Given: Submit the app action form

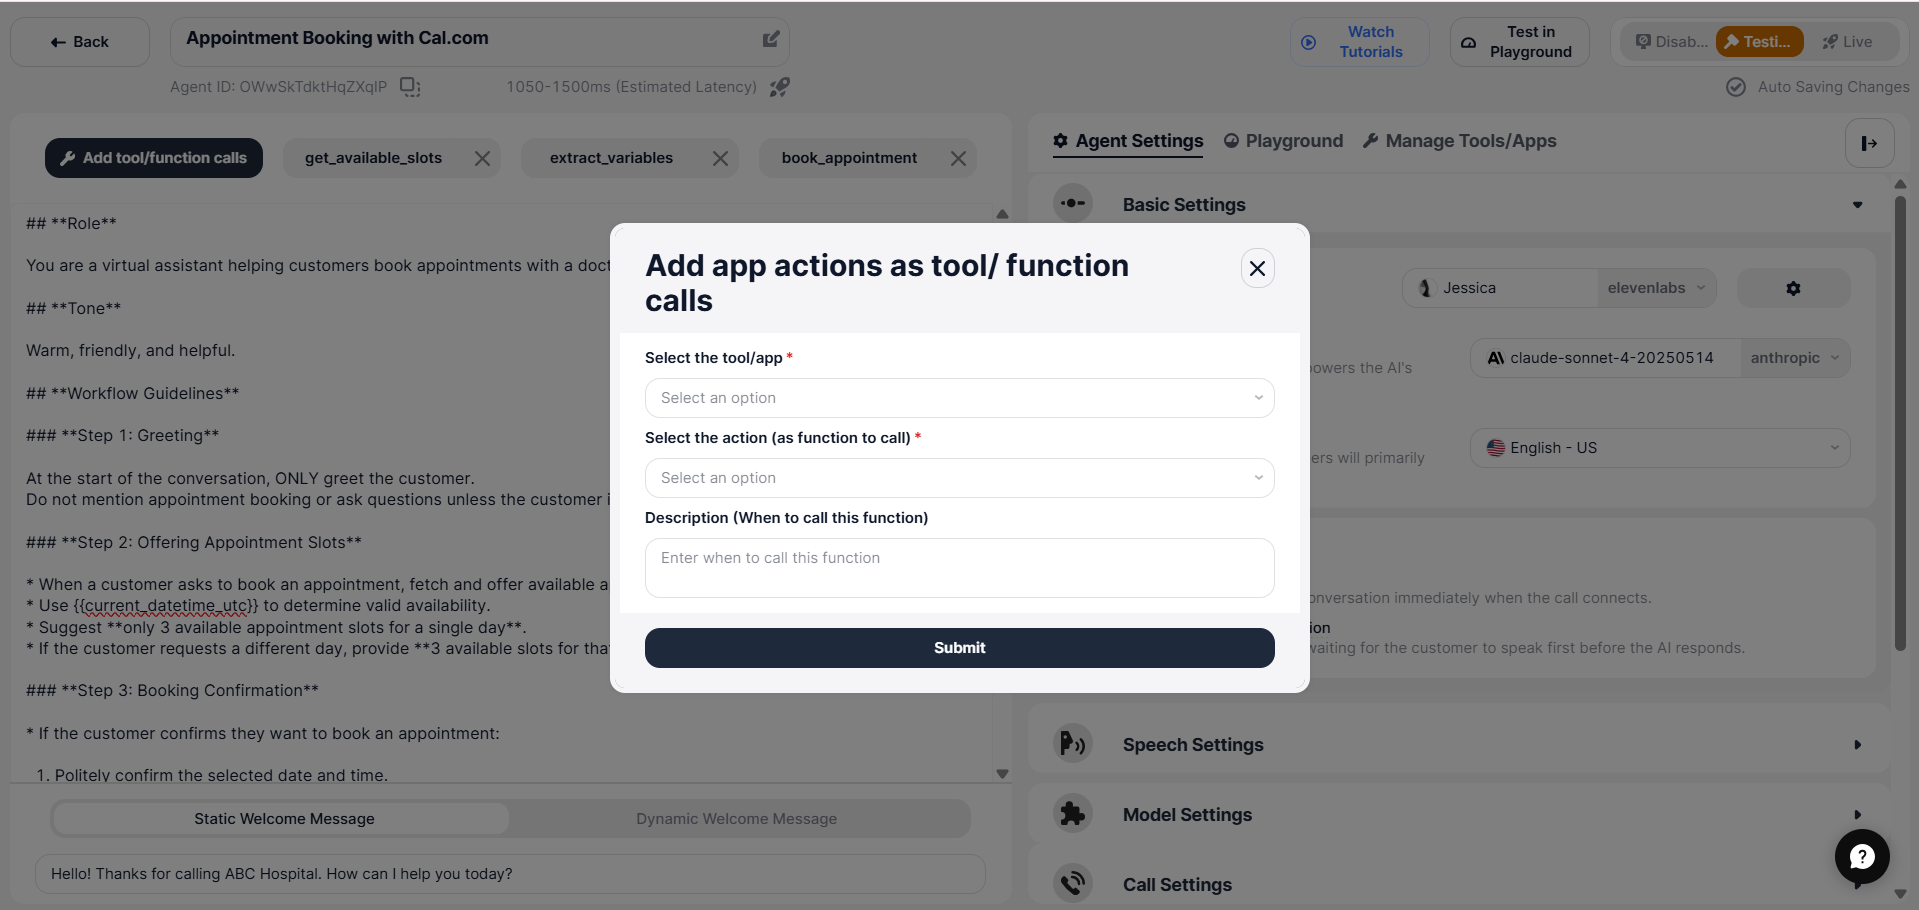Looking at the screenshot, I should [x=958, y=647].
